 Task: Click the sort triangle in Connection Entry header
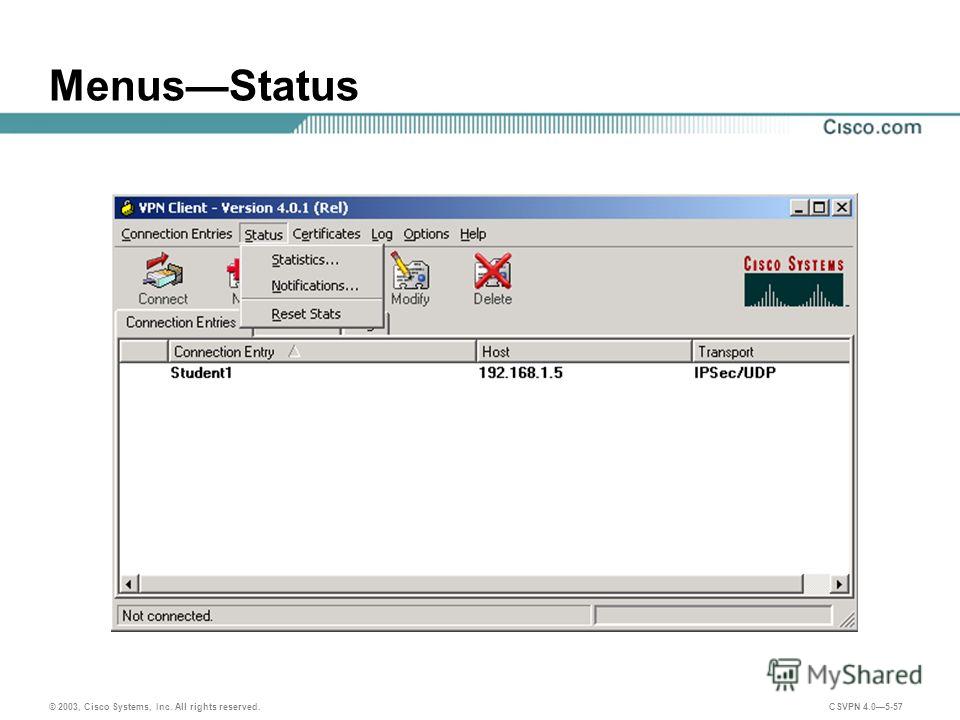point(294,351)
